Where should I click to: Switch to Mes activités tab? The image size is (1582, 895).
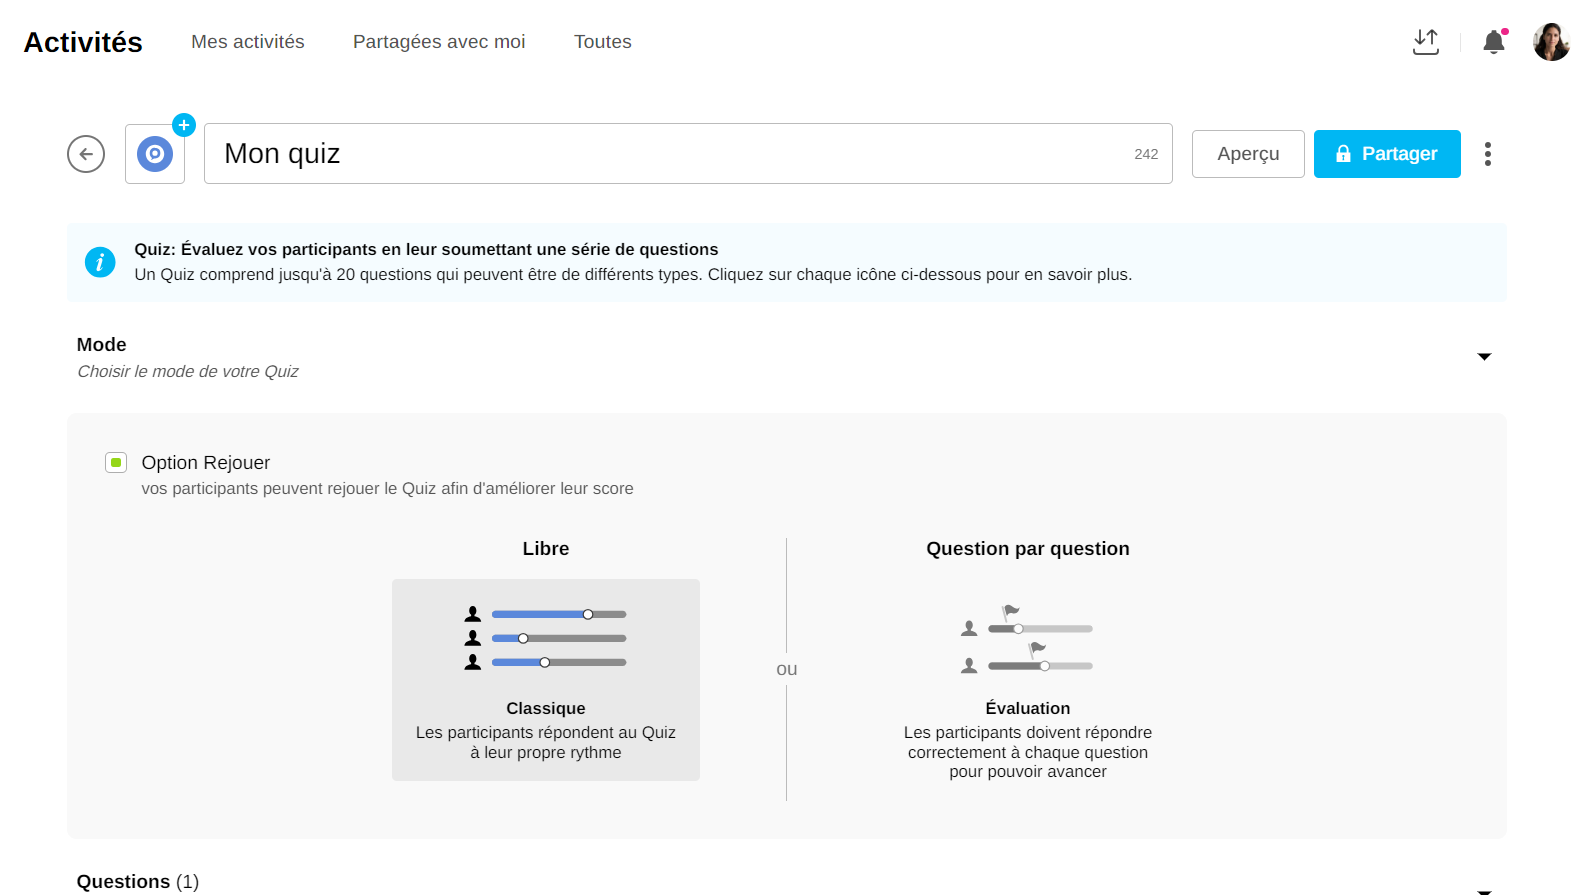click(x=248, y=42)
